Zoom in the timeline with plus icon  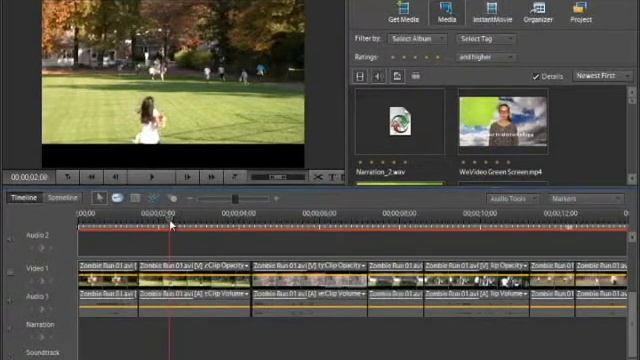276,198
